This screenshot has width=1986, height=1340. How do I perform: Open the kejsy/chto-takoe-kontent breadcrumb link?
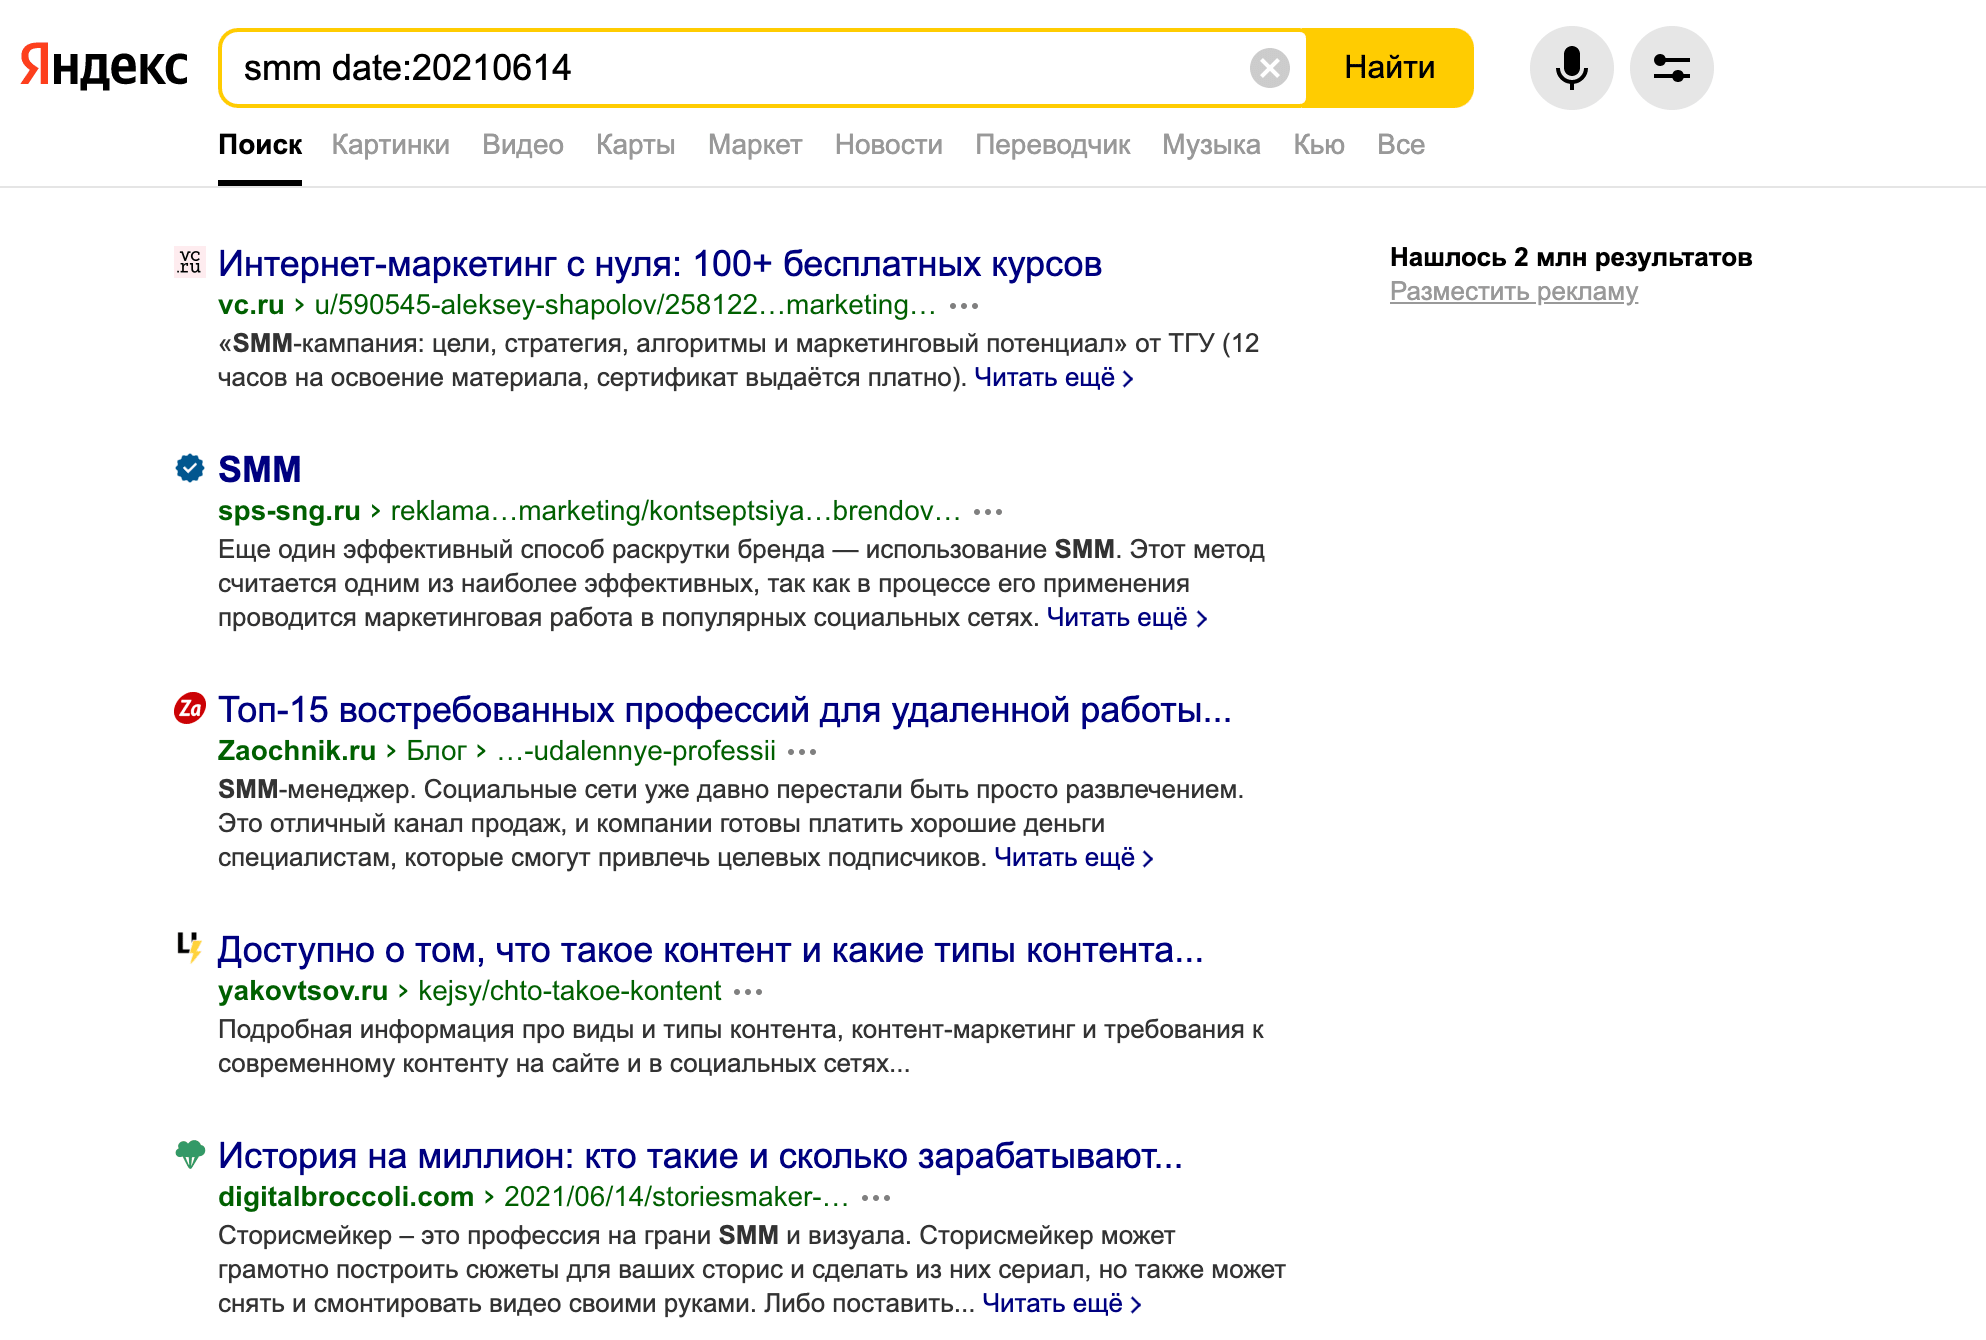(569, 991)
